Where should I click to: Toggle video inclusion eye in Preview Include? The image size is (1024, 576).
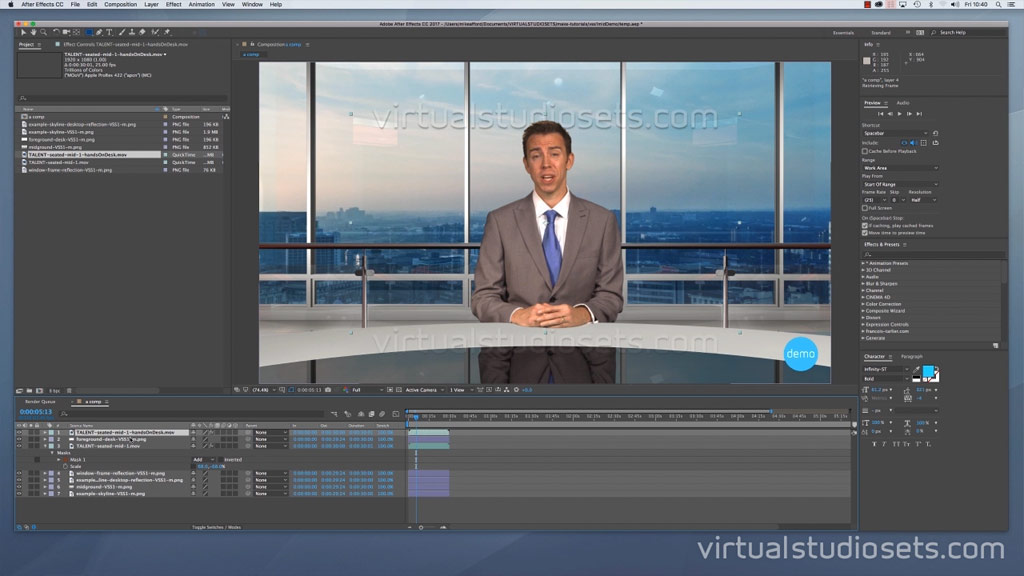point(904,143)
